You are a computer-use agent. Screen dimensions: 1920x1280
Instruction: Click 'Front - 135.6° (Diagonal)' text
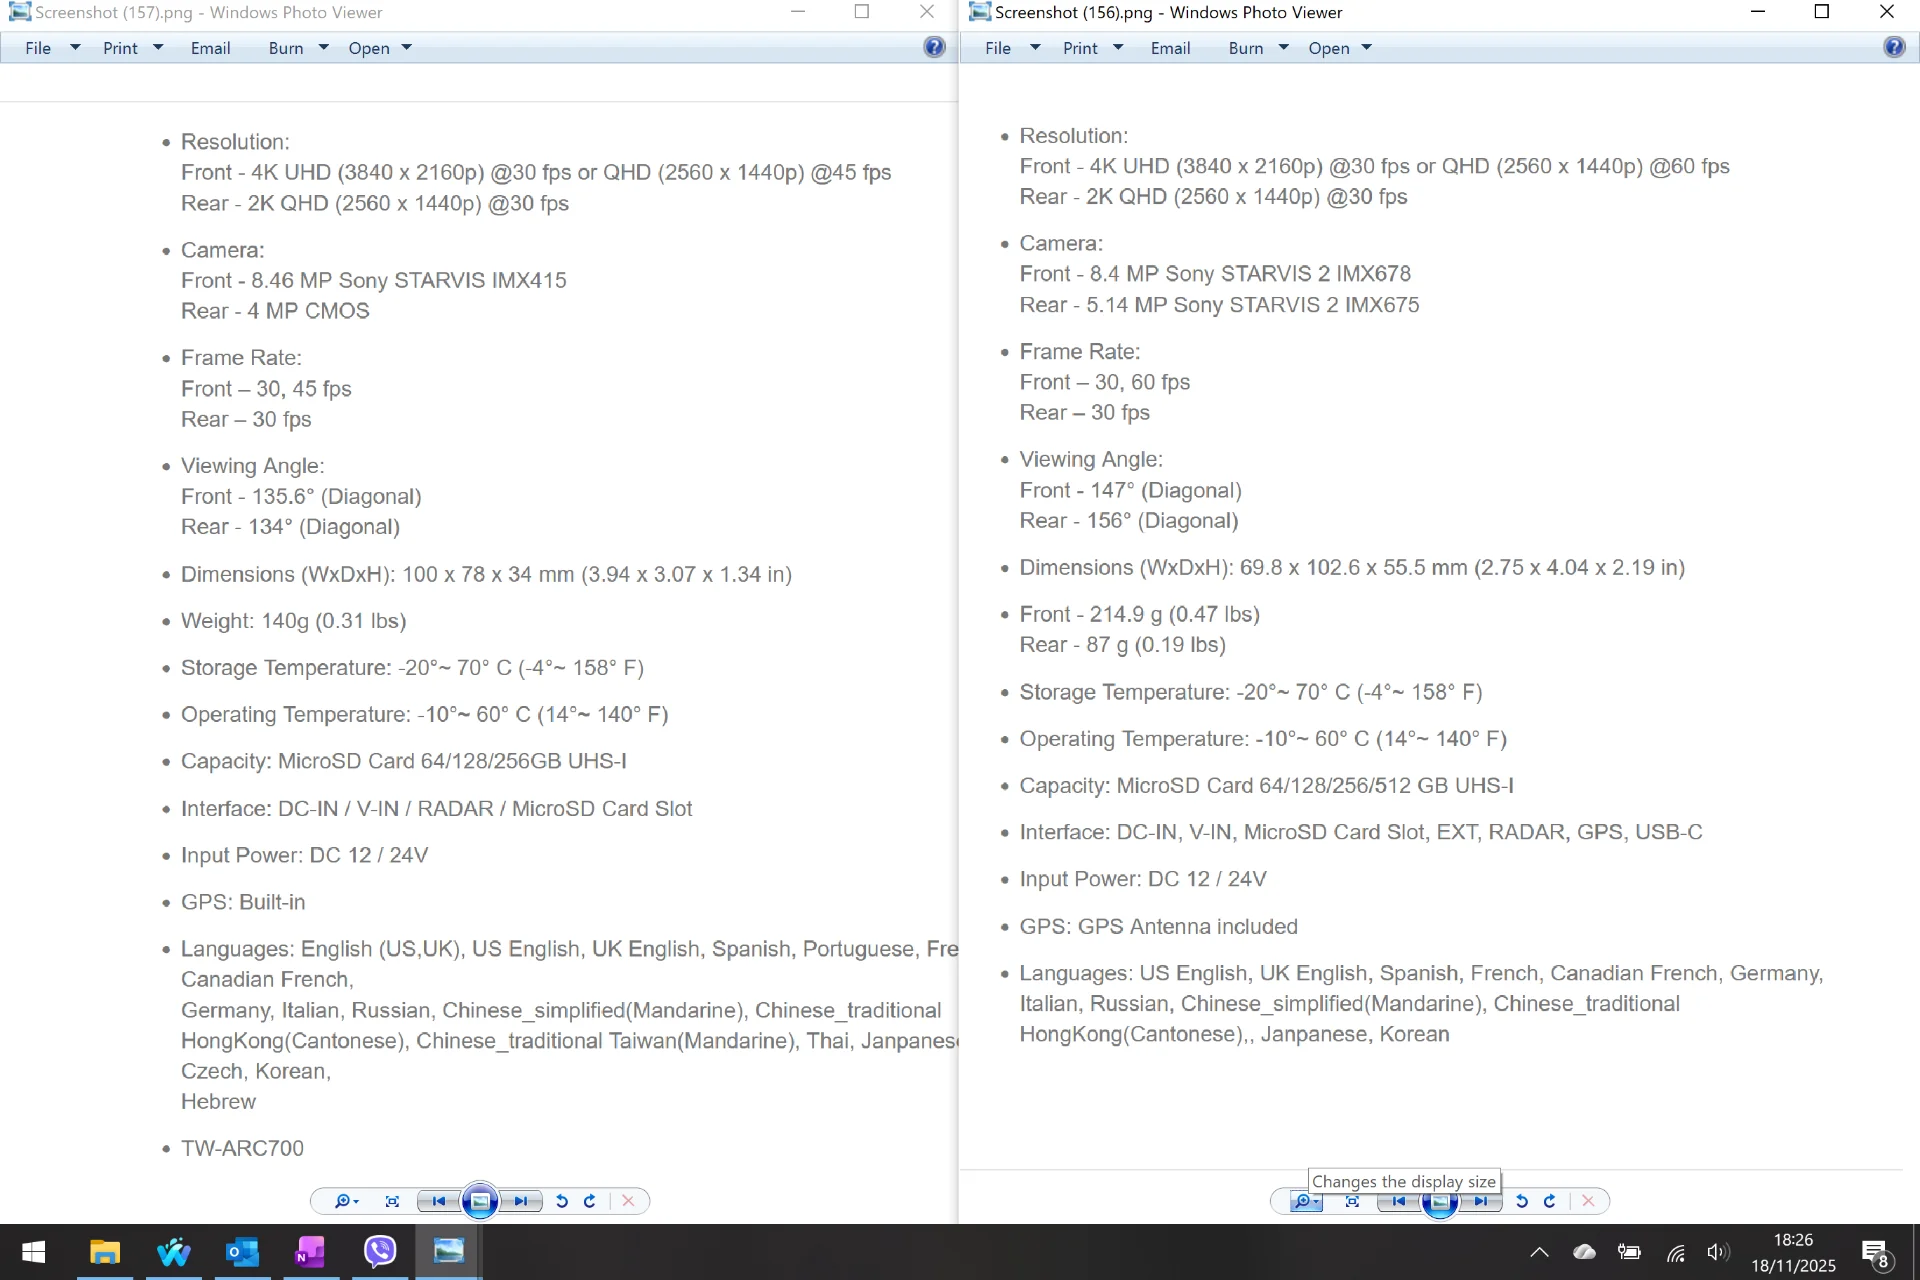[x=301, y=497]
